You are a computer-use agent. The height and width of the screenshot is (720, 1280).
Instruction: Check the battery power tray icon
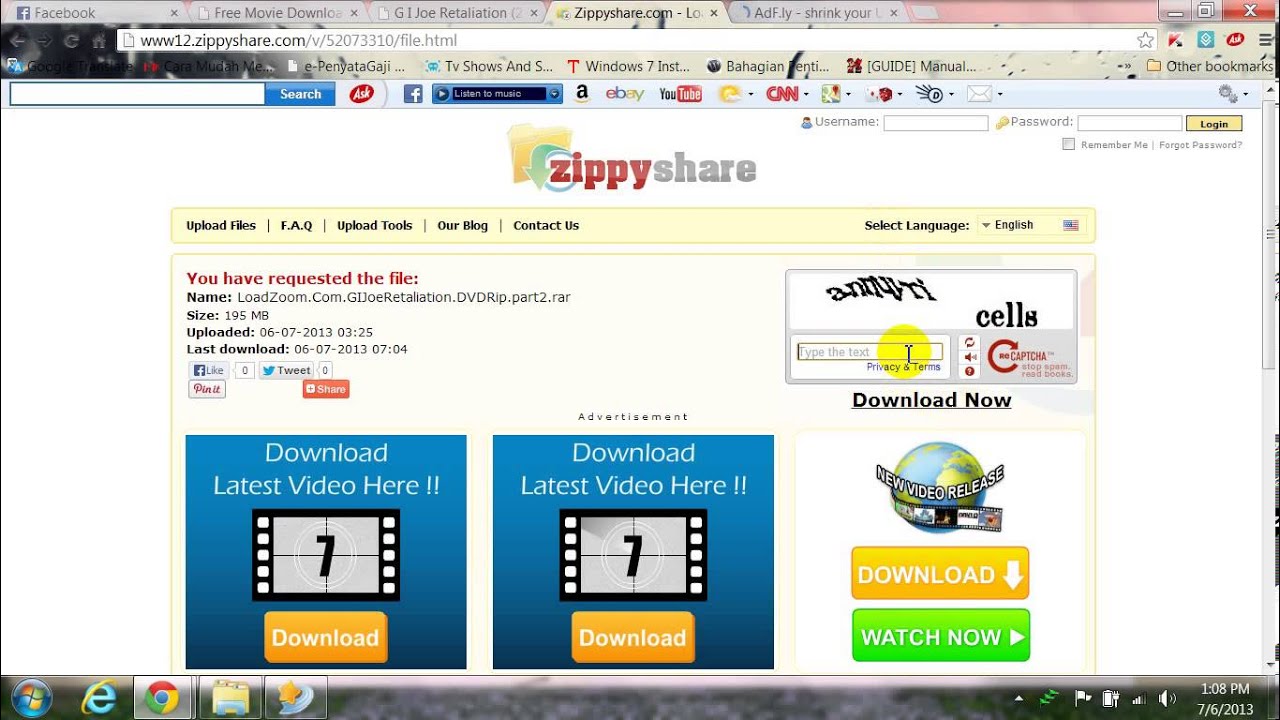1110,698
